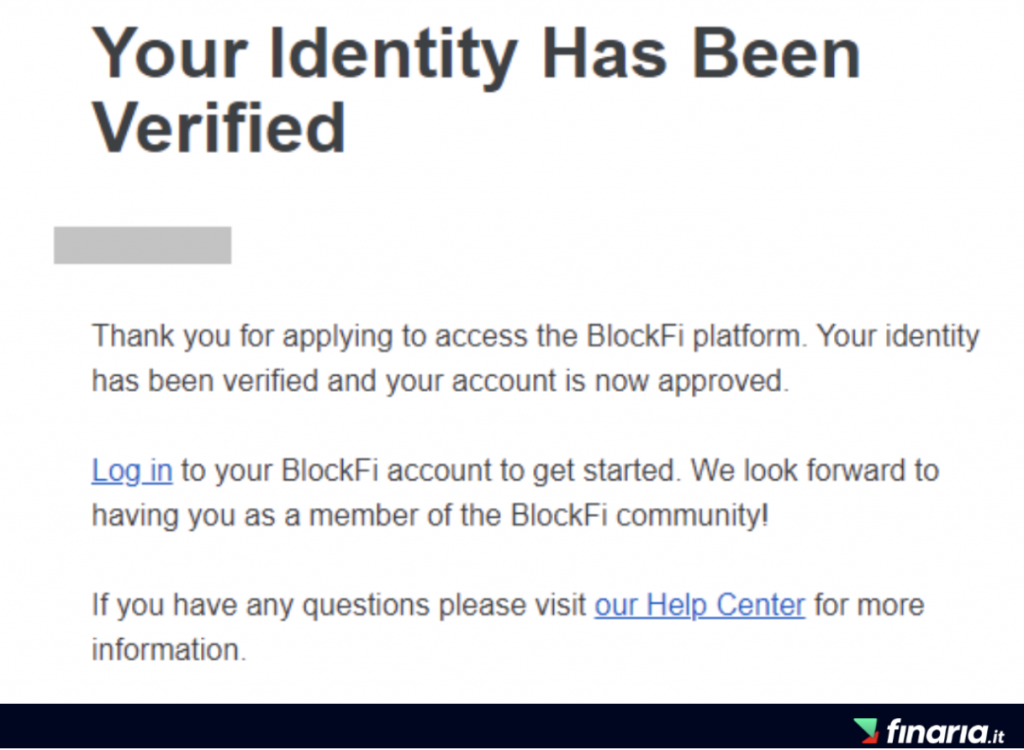Screen dimensions: 1024x750
Task: Click the word "Verified" in the heading
Action: click(219, 128)
